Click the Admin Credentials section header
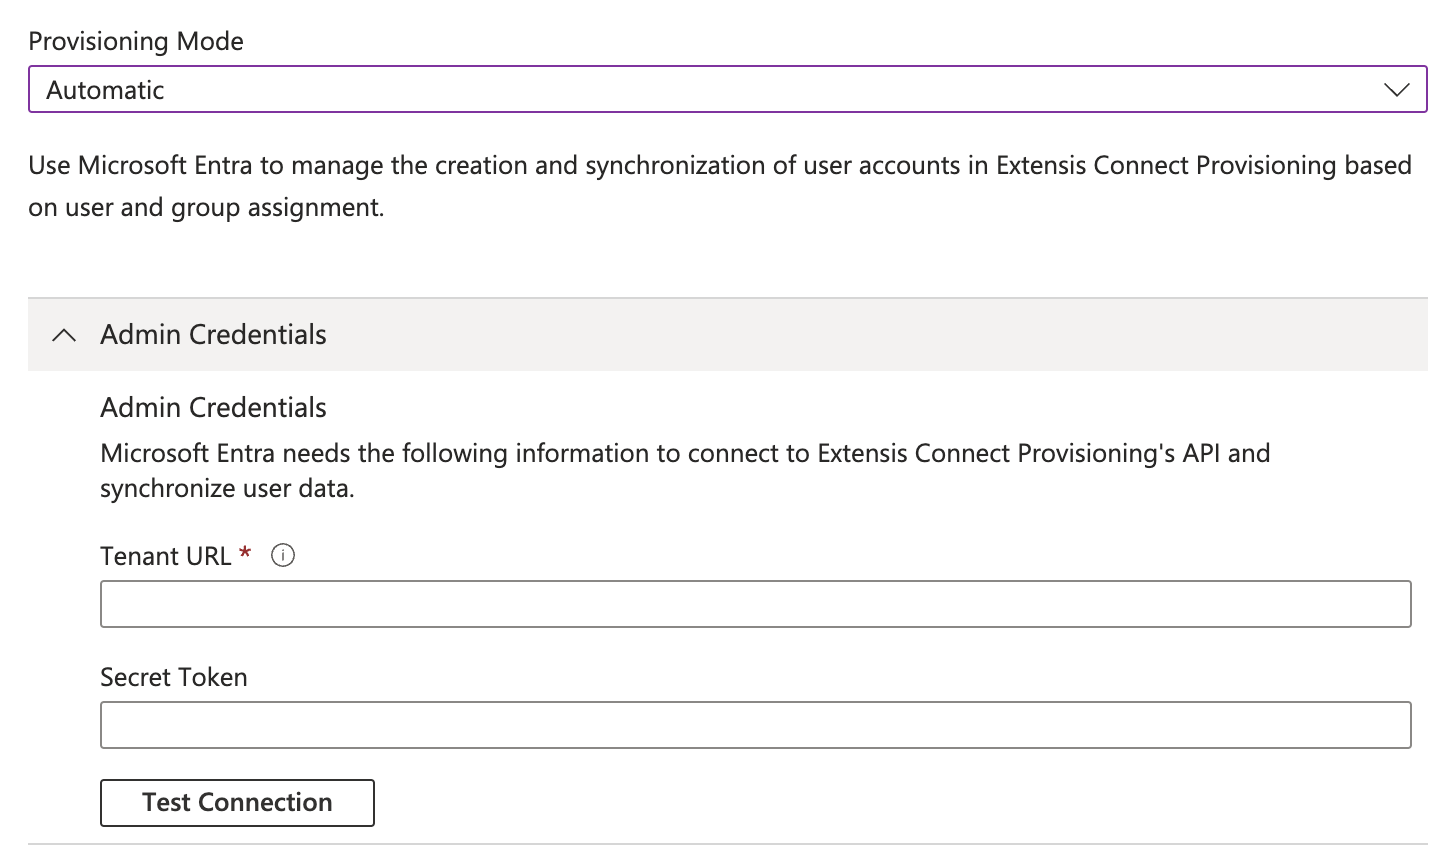 pos(212,335)
